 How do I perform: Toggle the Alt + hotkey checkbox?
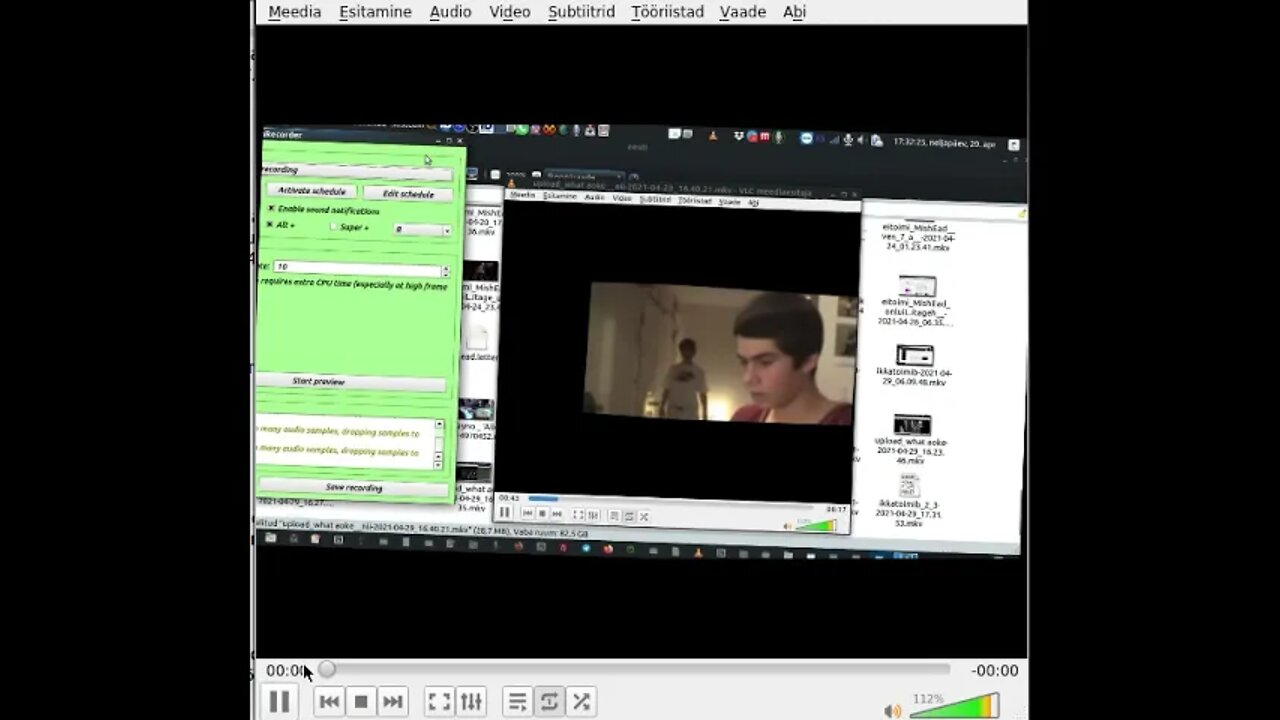pos(270,224)
